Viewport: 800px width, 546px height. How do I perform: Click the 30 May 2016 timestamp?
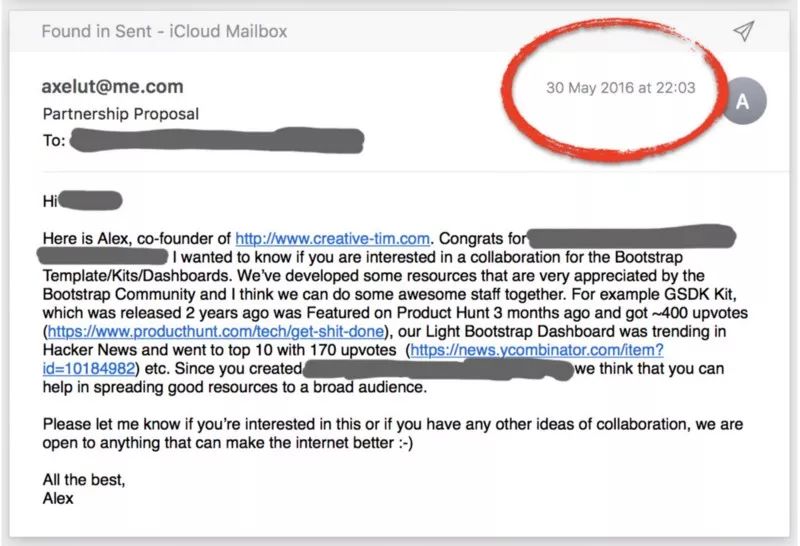(620, 88)
